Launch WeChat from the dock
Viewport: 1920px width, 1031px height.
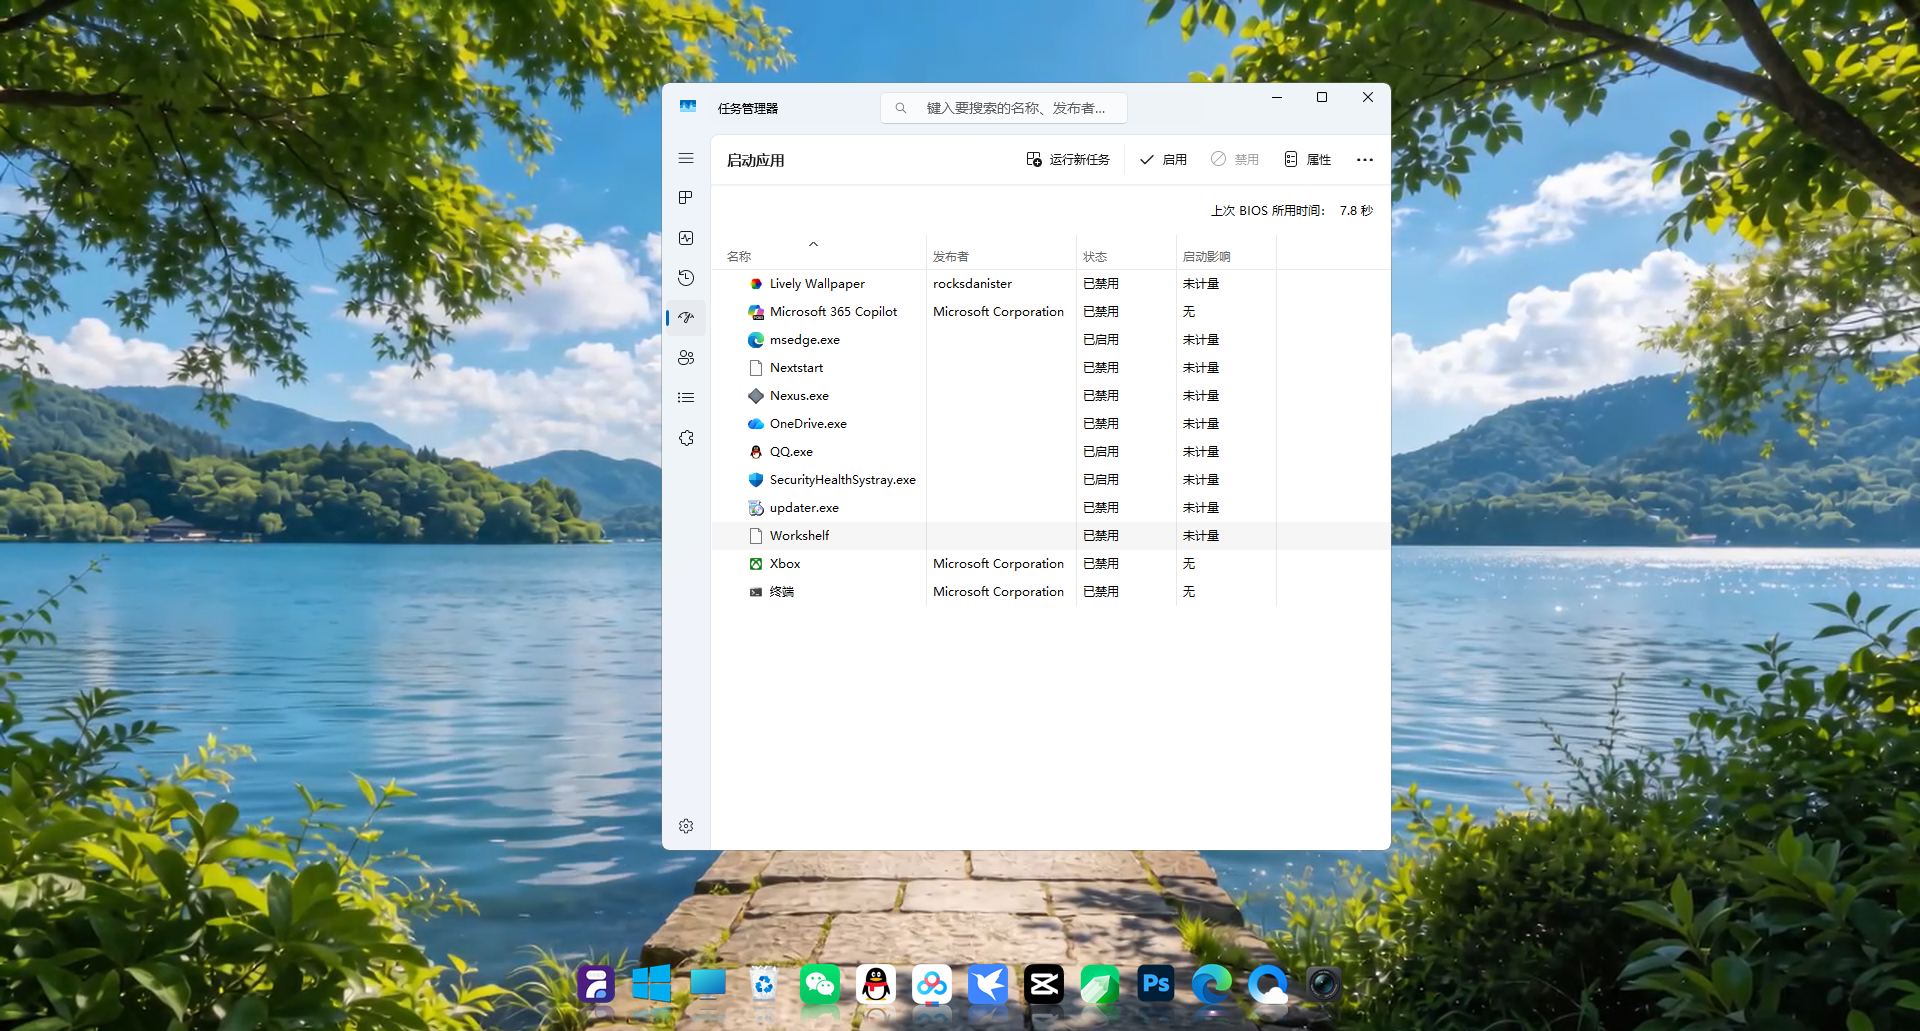(x=820, y=985)
